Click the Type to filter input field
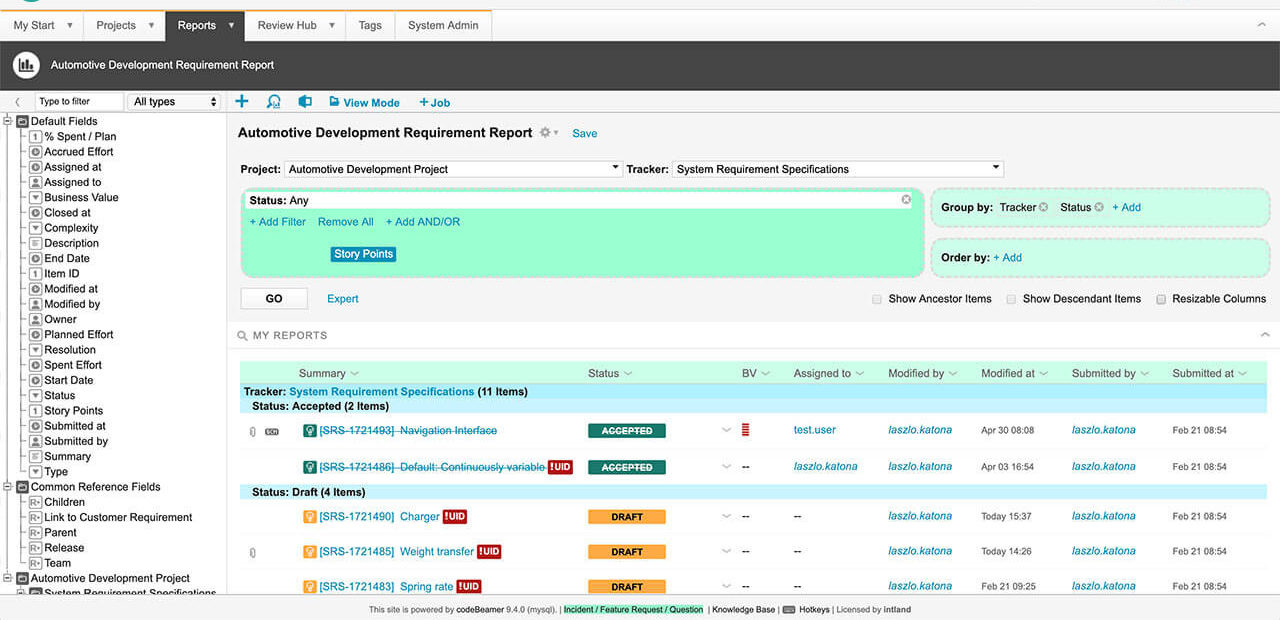 (79, 102)
